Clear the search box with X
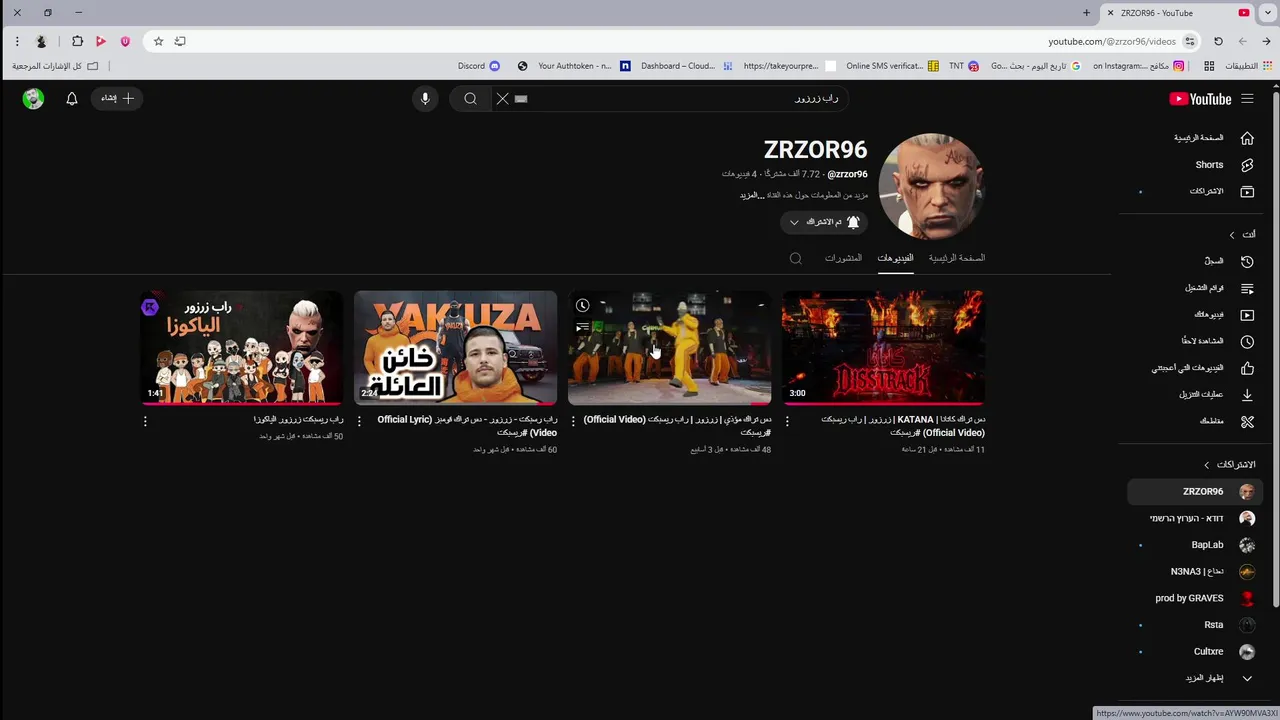The height and width of the screenshot is (720, 1280). point(502,98)
